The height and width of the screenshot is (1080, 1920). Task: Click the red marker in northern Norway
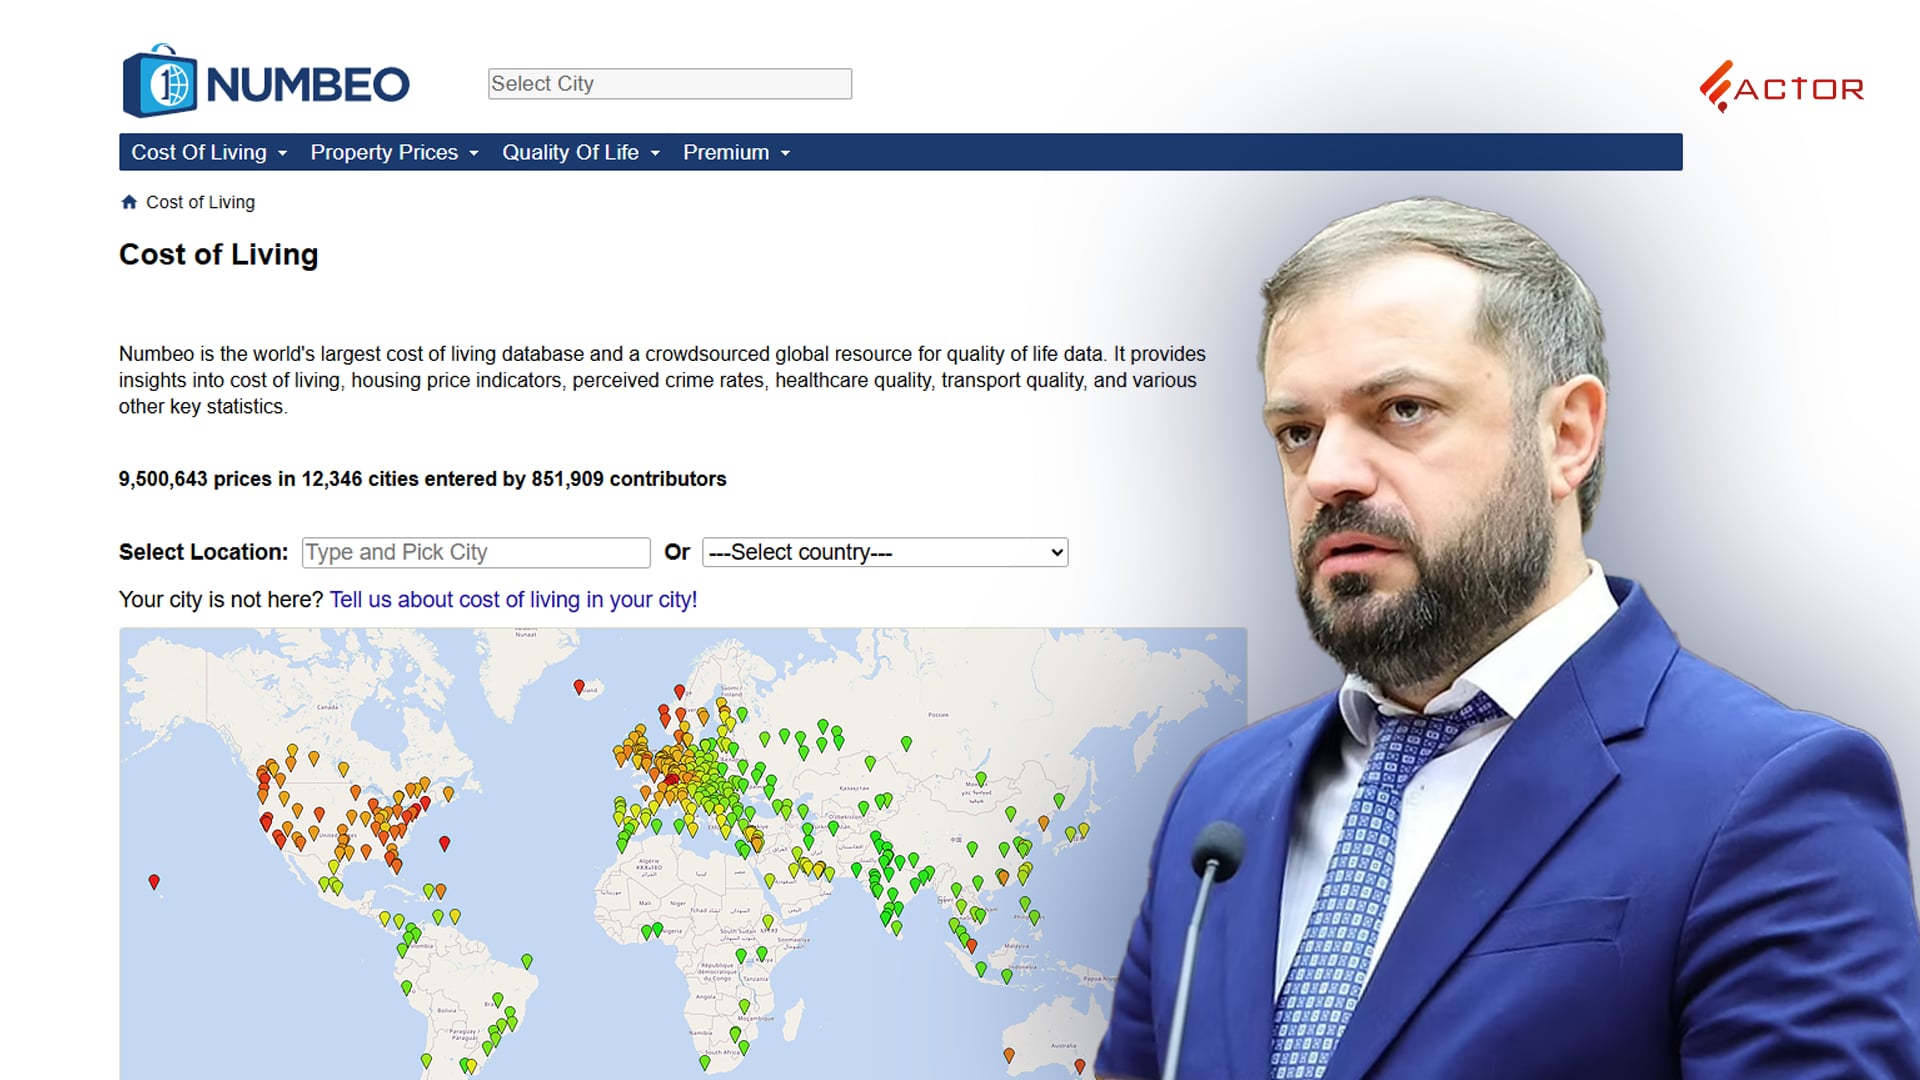pos(680,691)
